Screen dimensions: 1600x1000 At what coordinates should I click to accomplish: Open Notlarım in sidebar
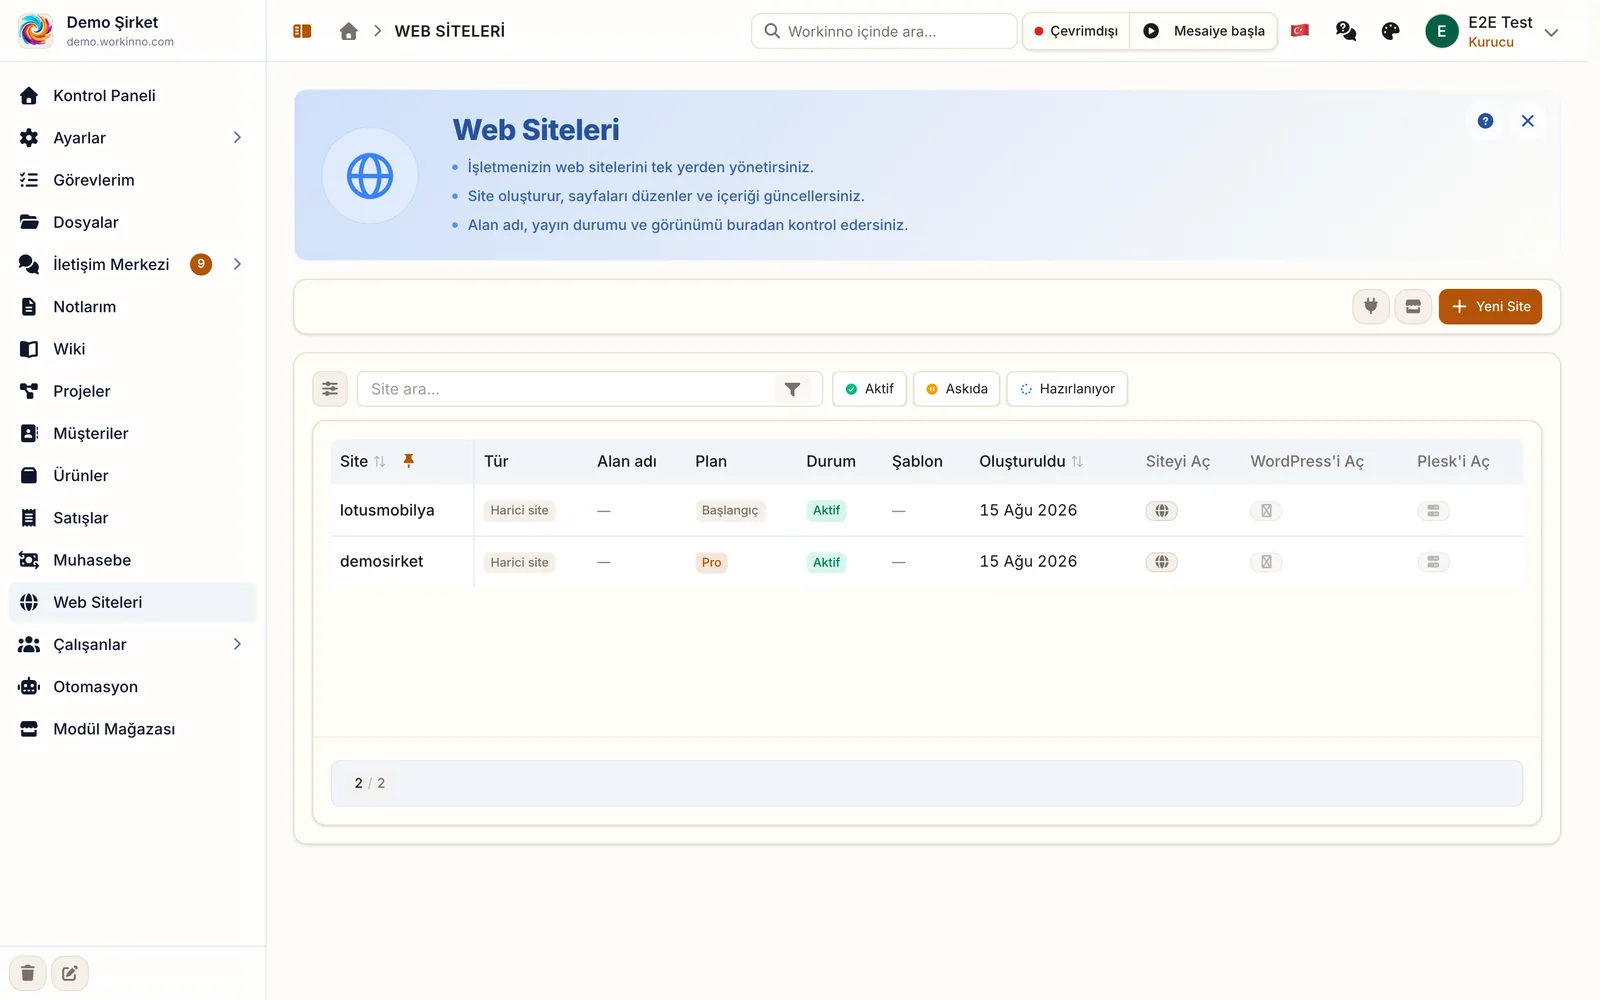coord(132,307)
